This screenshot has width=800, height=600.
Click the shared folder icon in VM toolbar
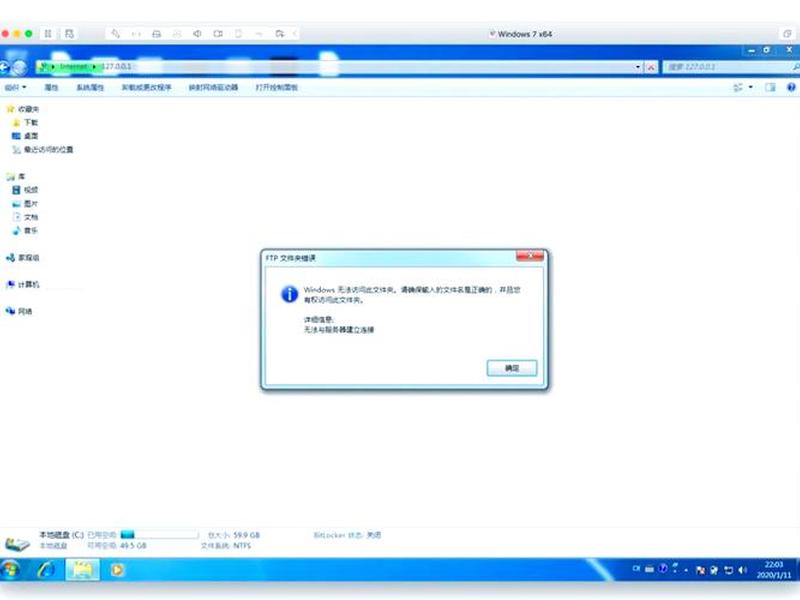(280, 34)
